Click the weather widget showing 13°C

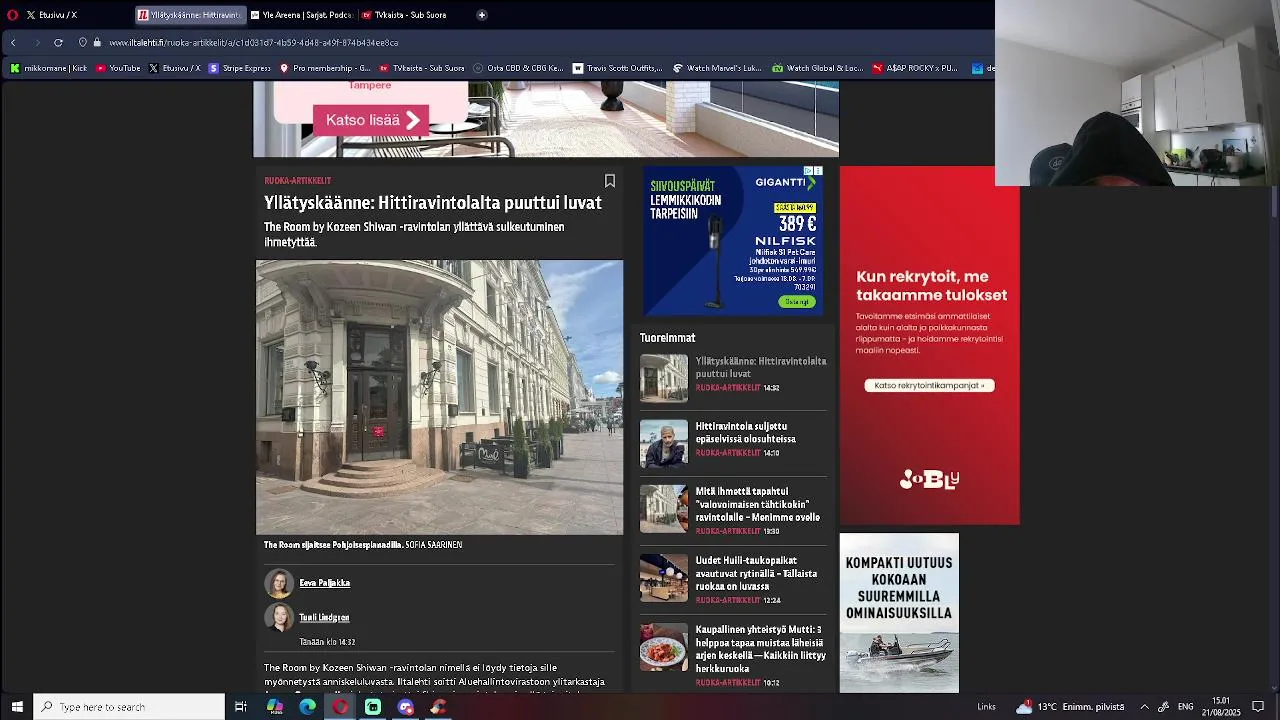coord(1070,707)
